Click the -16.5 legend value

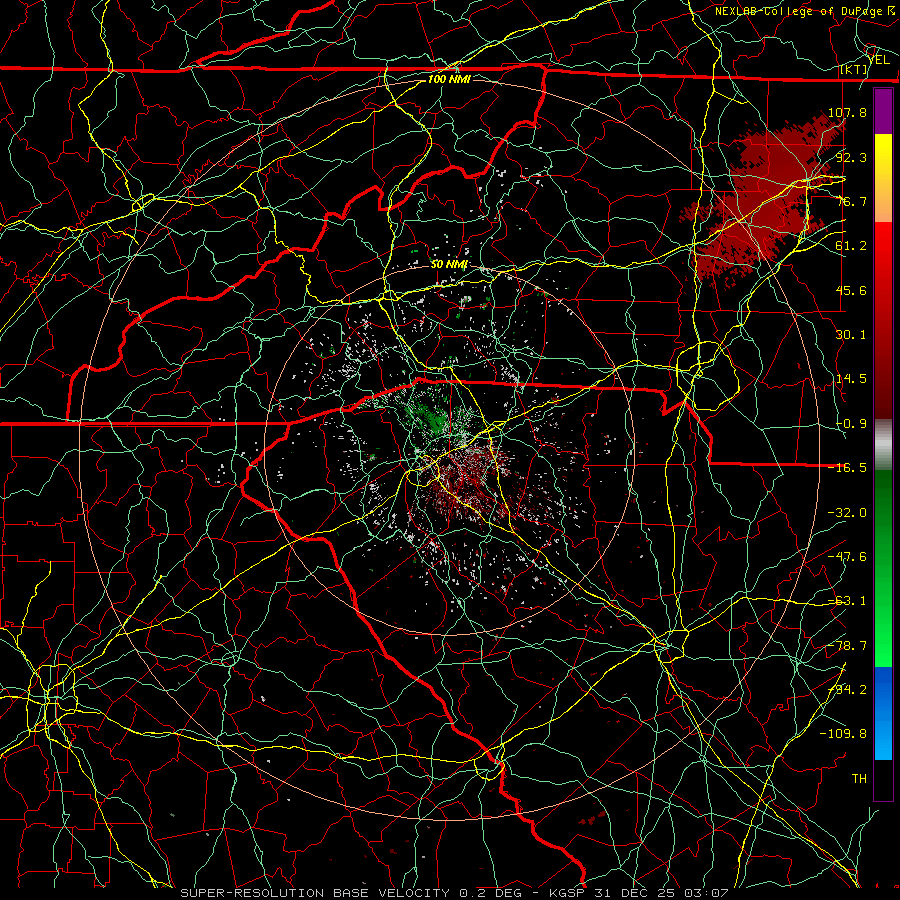[847, 468]
